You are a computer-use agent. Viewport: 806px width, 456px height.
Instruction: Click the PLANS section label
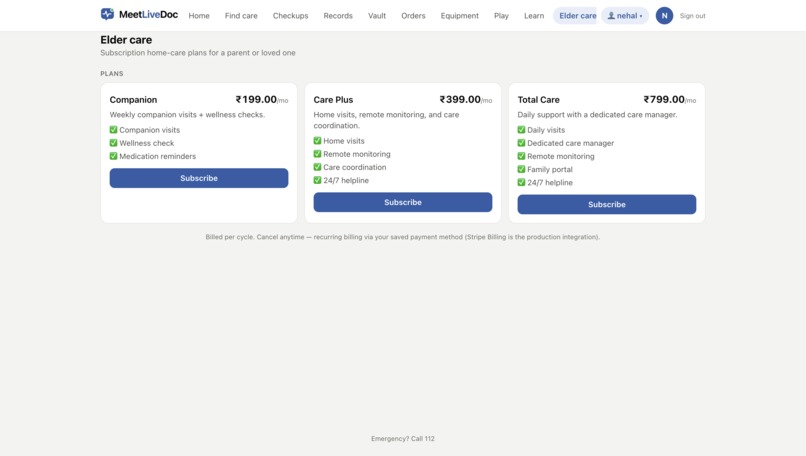coord(112,74)
